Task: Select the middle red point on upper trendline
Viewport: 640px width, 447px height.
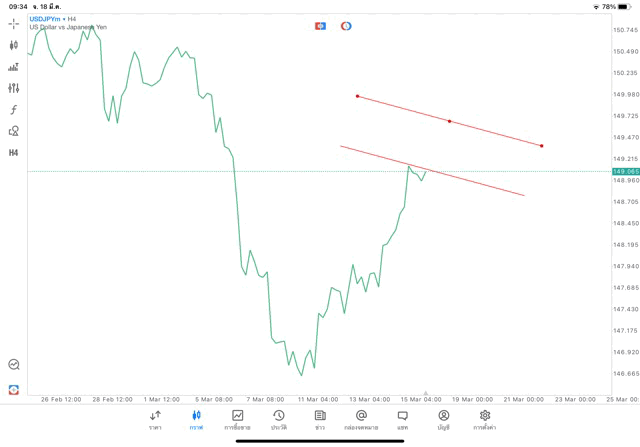Action: (449, 121)
